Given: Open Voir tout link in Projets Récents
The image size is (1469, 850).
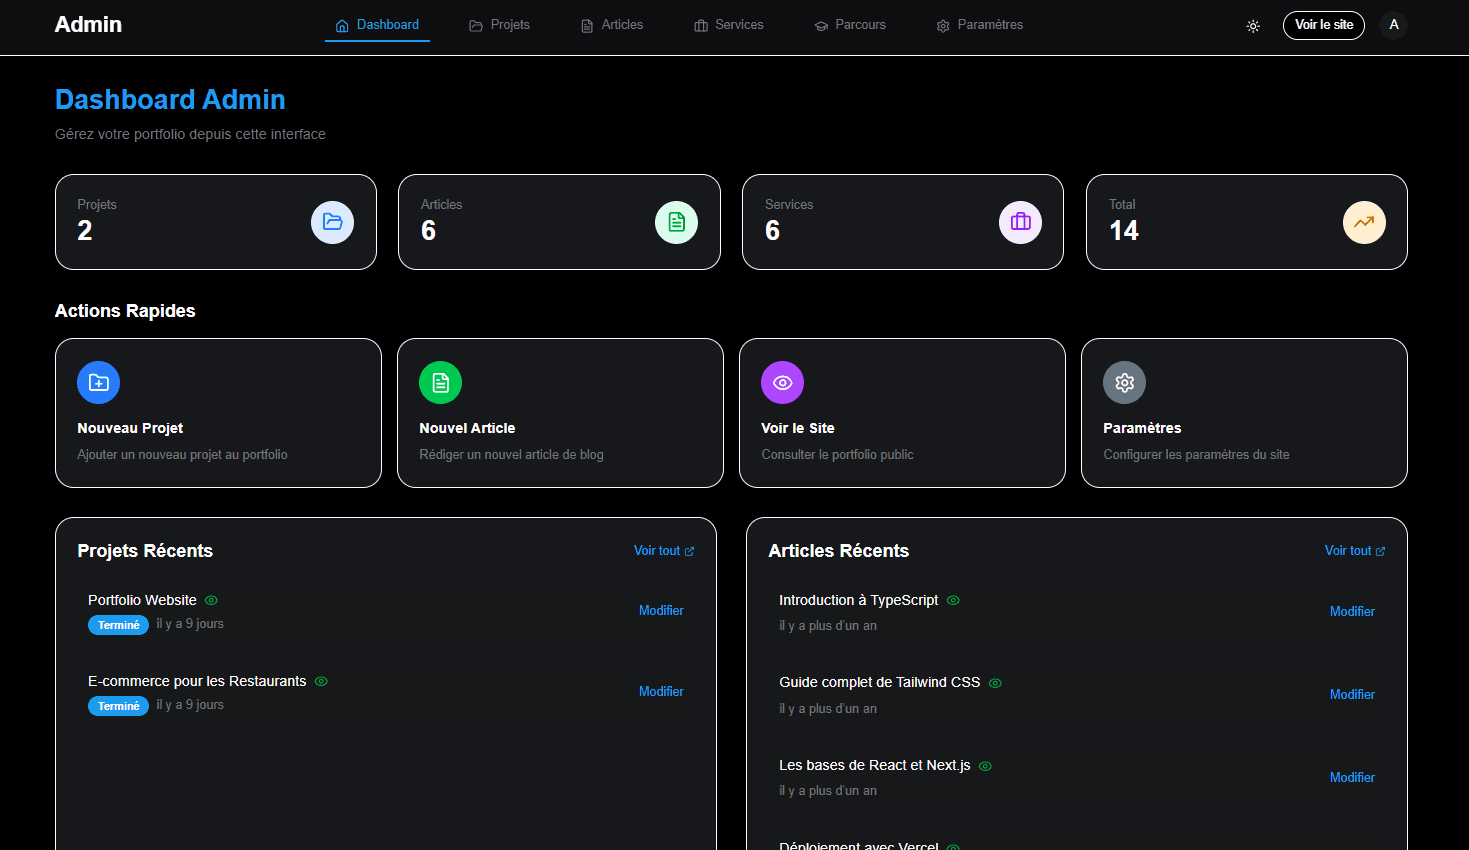Looking at the screenshot, I should [x=663, y=551].
